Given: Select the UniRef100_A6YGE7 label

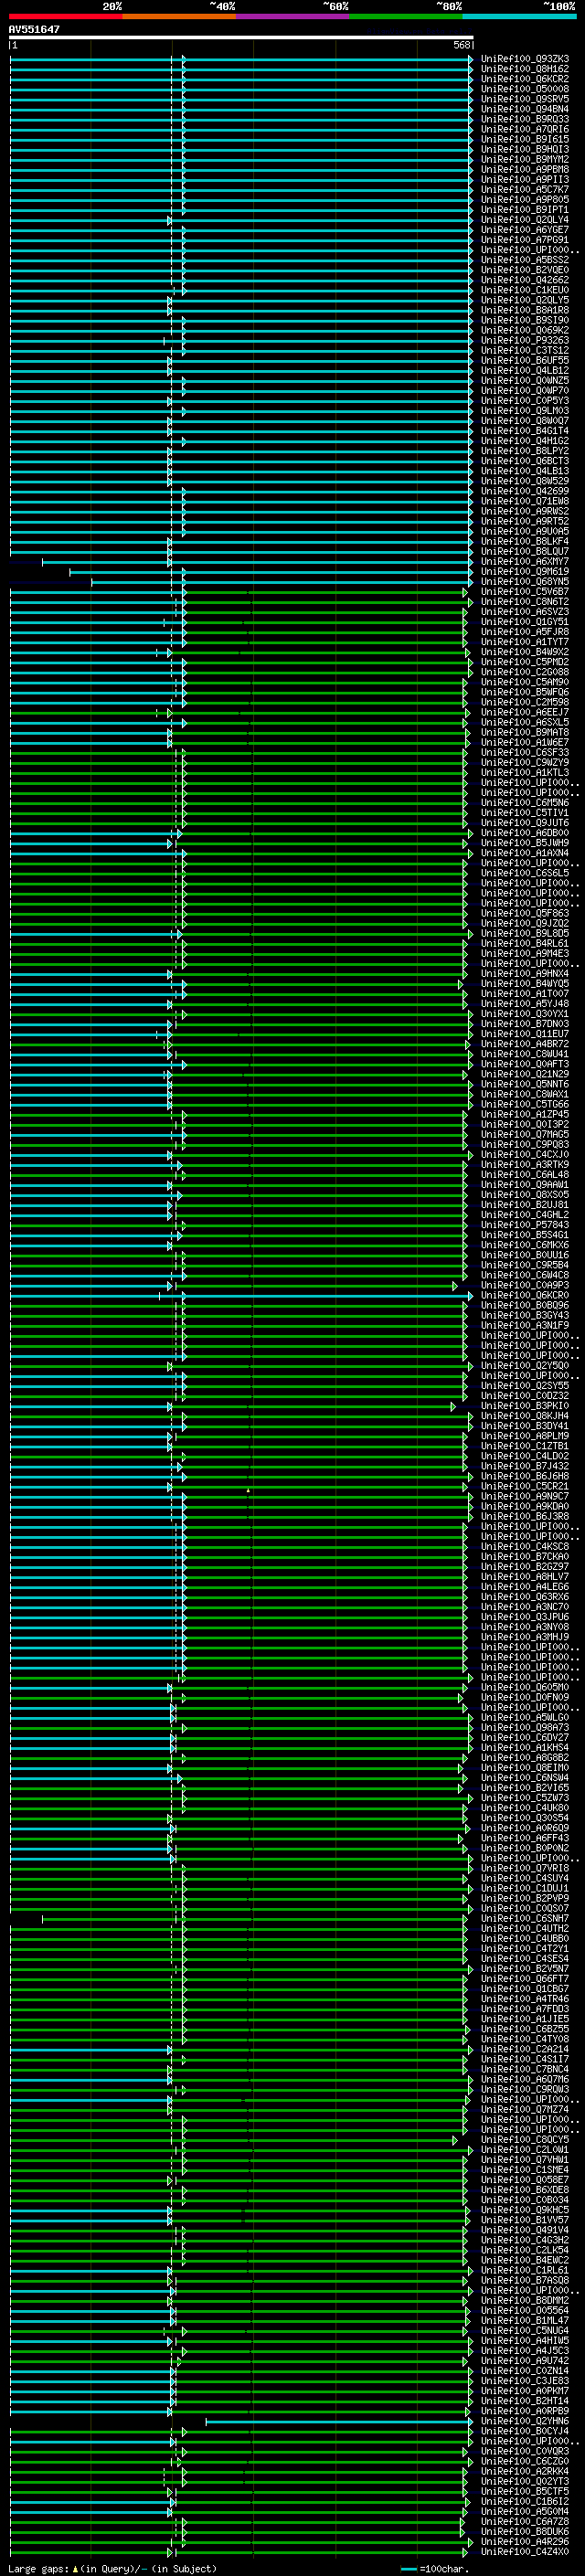Looking at the screenshot, I should (525, 230).
